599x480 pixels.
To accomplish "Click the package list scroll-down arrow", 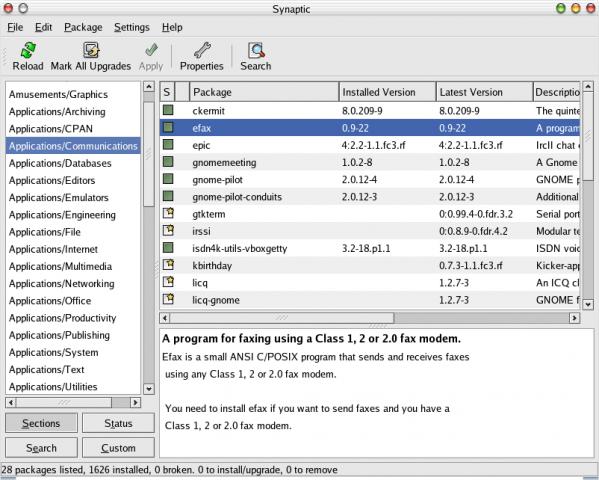I will 588,304.
